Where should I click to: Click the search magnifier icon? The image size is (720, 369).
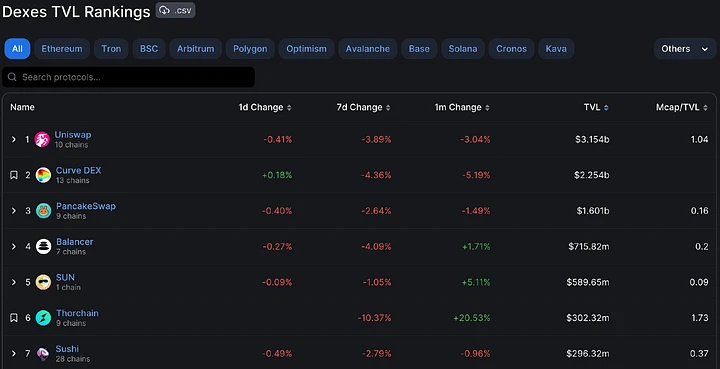(x=12, y=77)
